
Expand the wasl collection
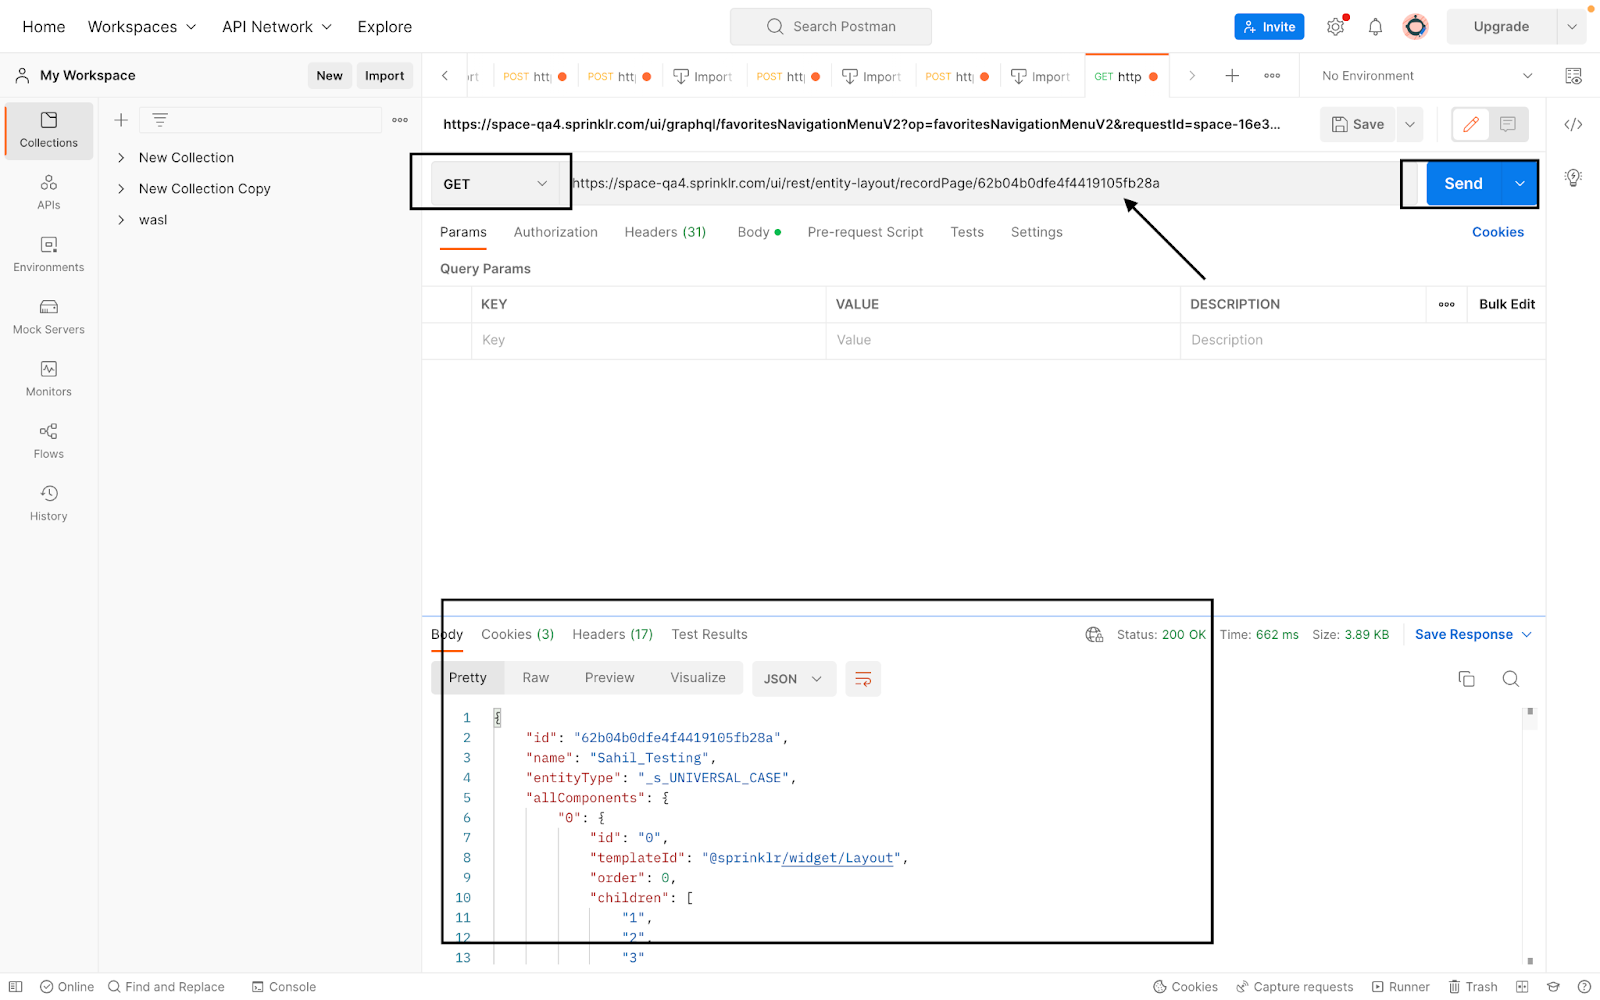121,220
